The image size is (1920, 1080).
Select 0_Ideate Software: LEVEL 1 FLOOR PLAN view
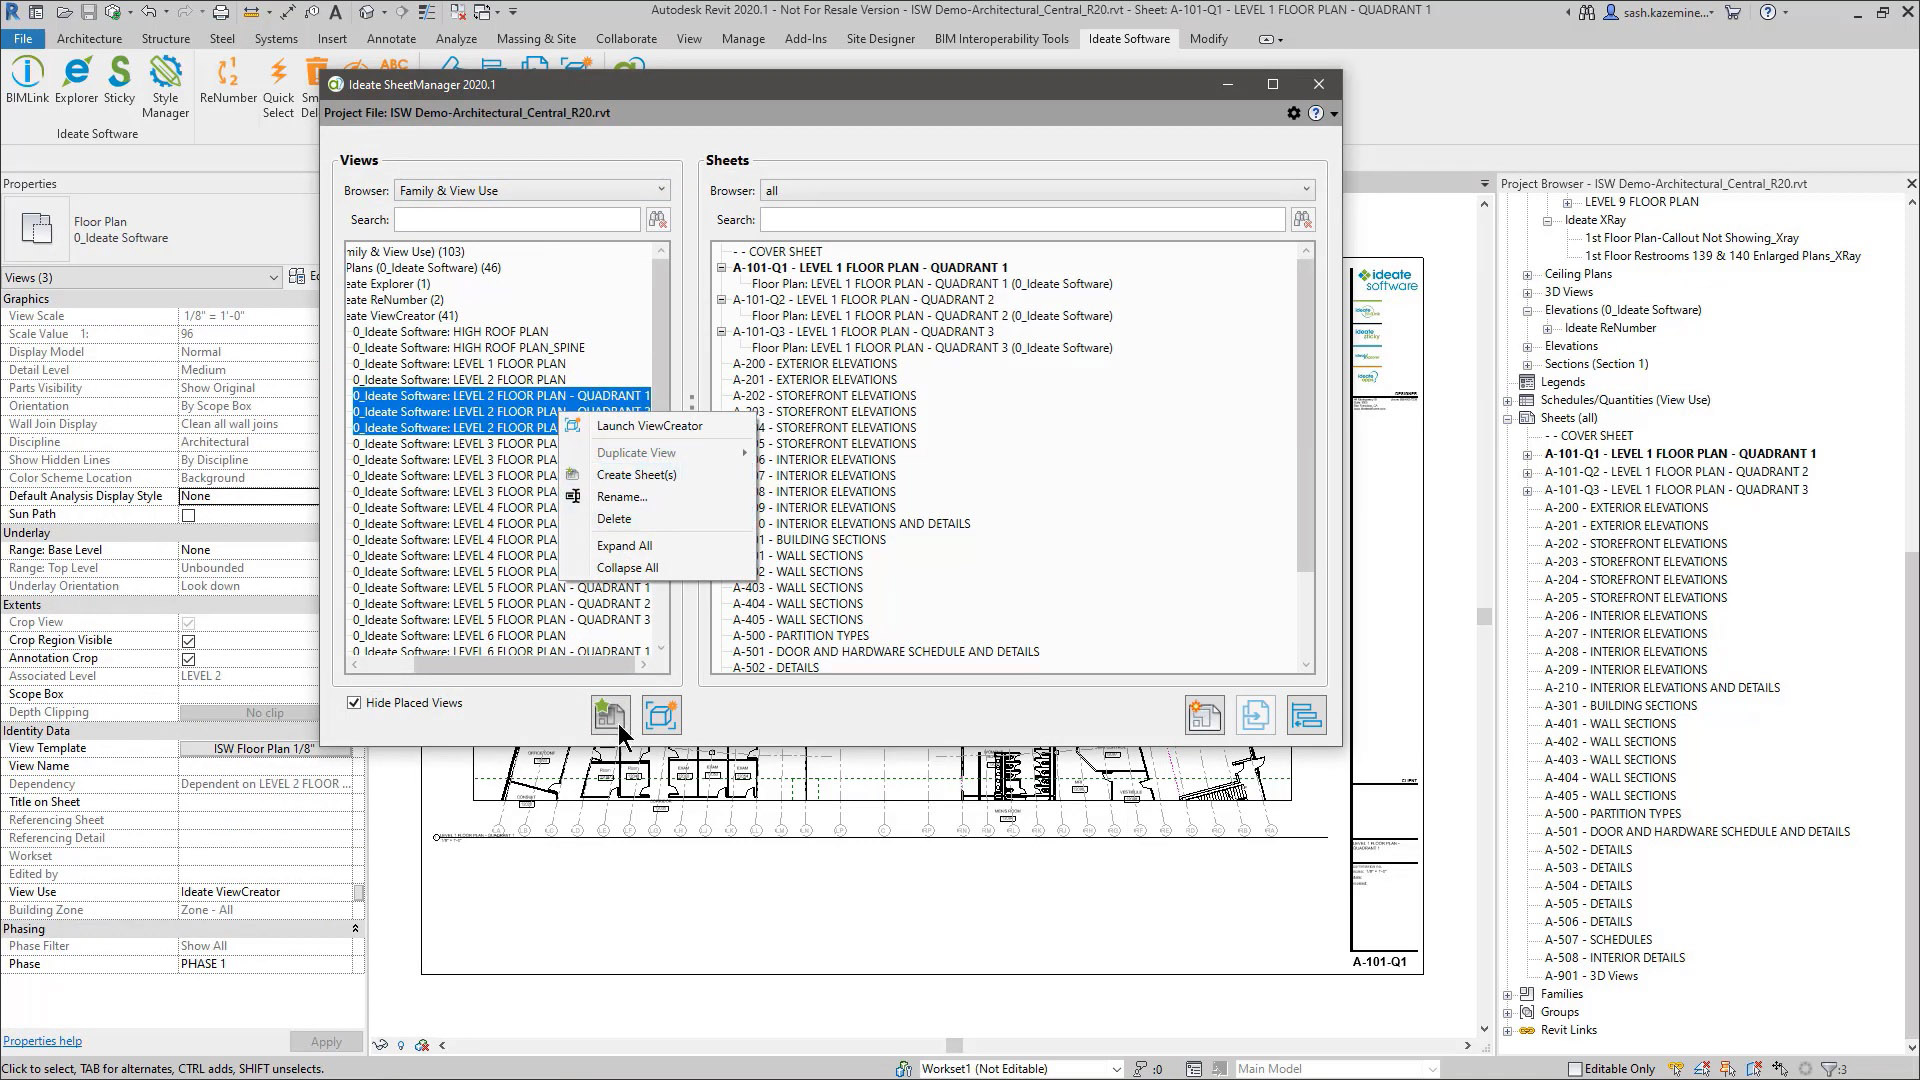coord(459,364)
